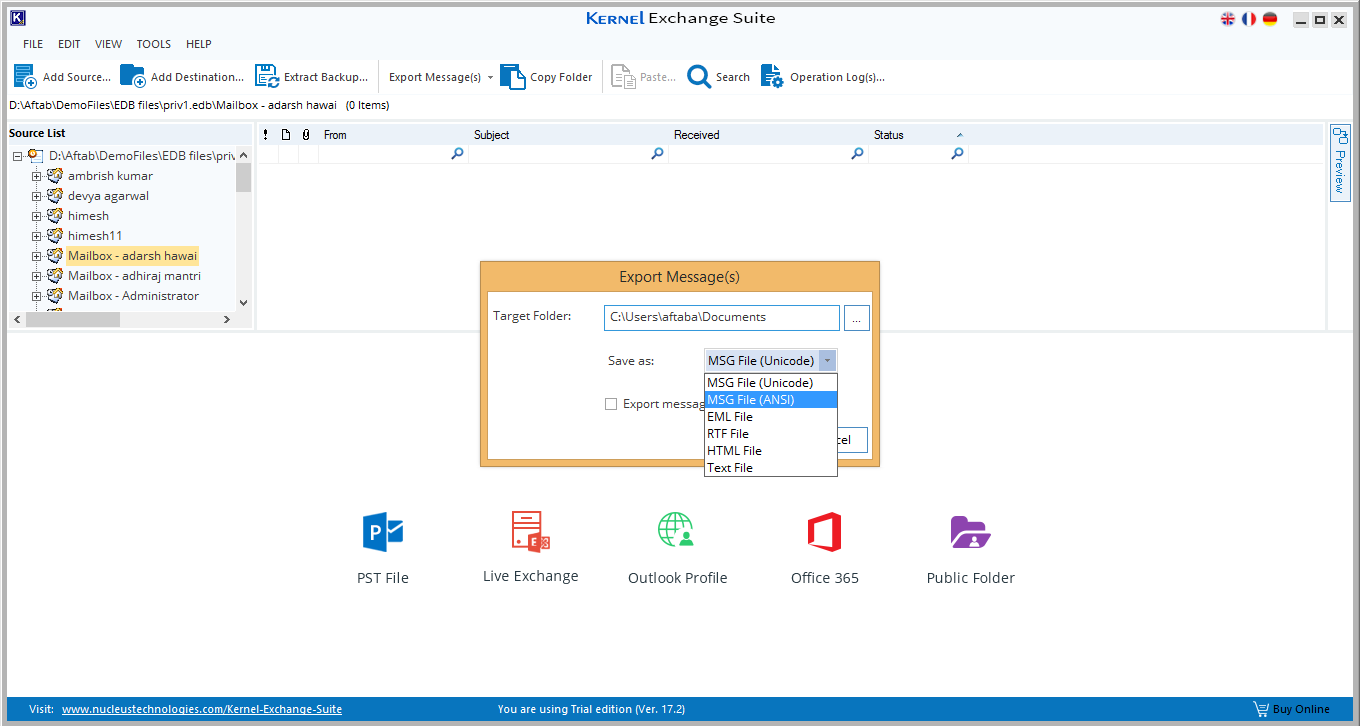Viewport: 1360px width, 726px height.
Task: Open the nucleustechnologies.com website link
Action: pyautogui.click(x=202, y=709)
